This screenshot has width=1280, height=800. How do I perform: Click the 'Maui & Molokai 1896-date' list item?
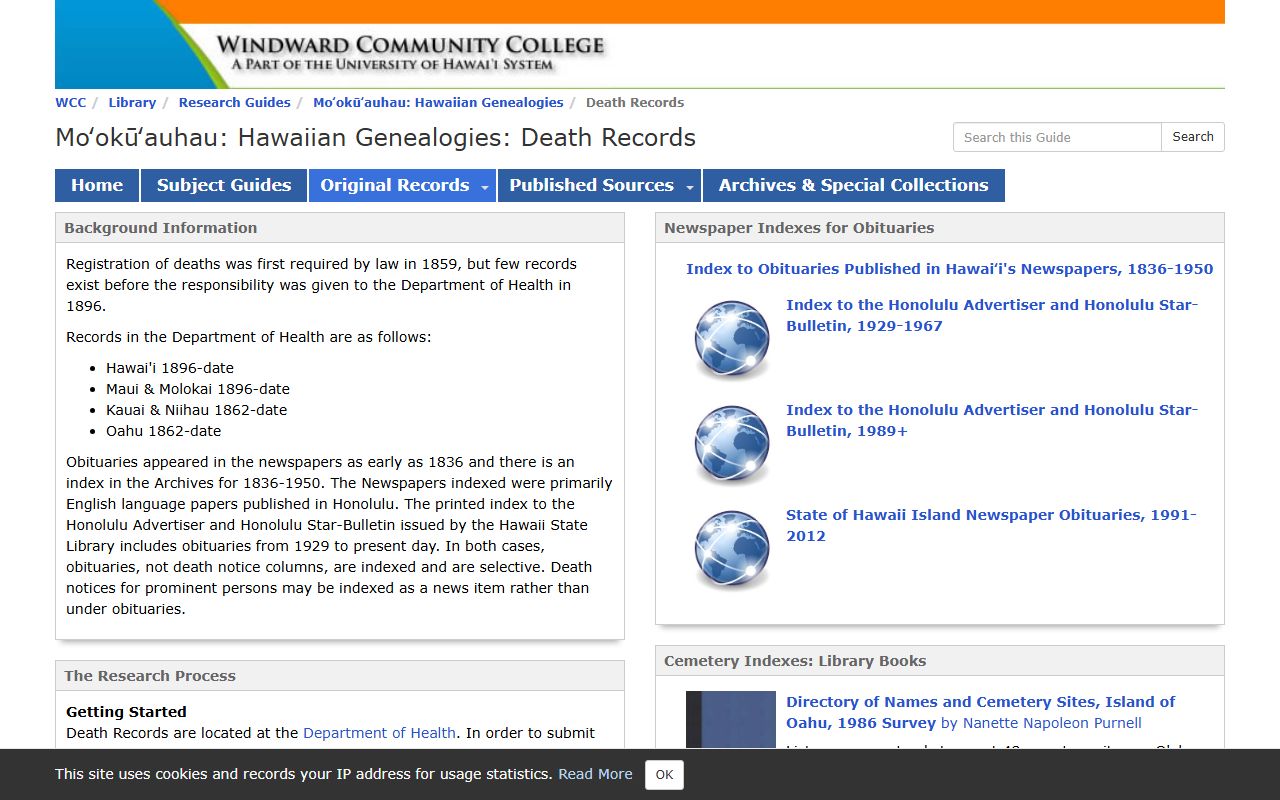[198, 389]
